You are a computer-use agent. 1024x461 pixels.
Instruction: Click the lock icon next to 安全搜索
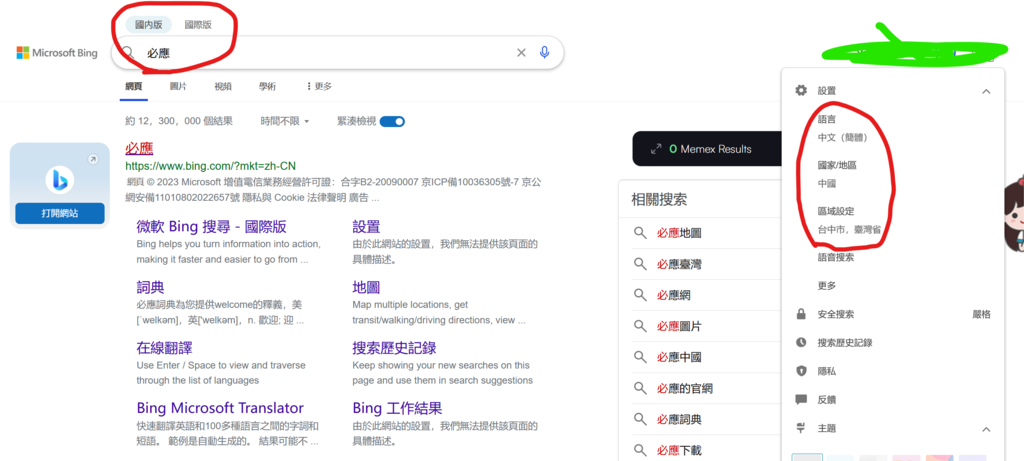[801, 314]
